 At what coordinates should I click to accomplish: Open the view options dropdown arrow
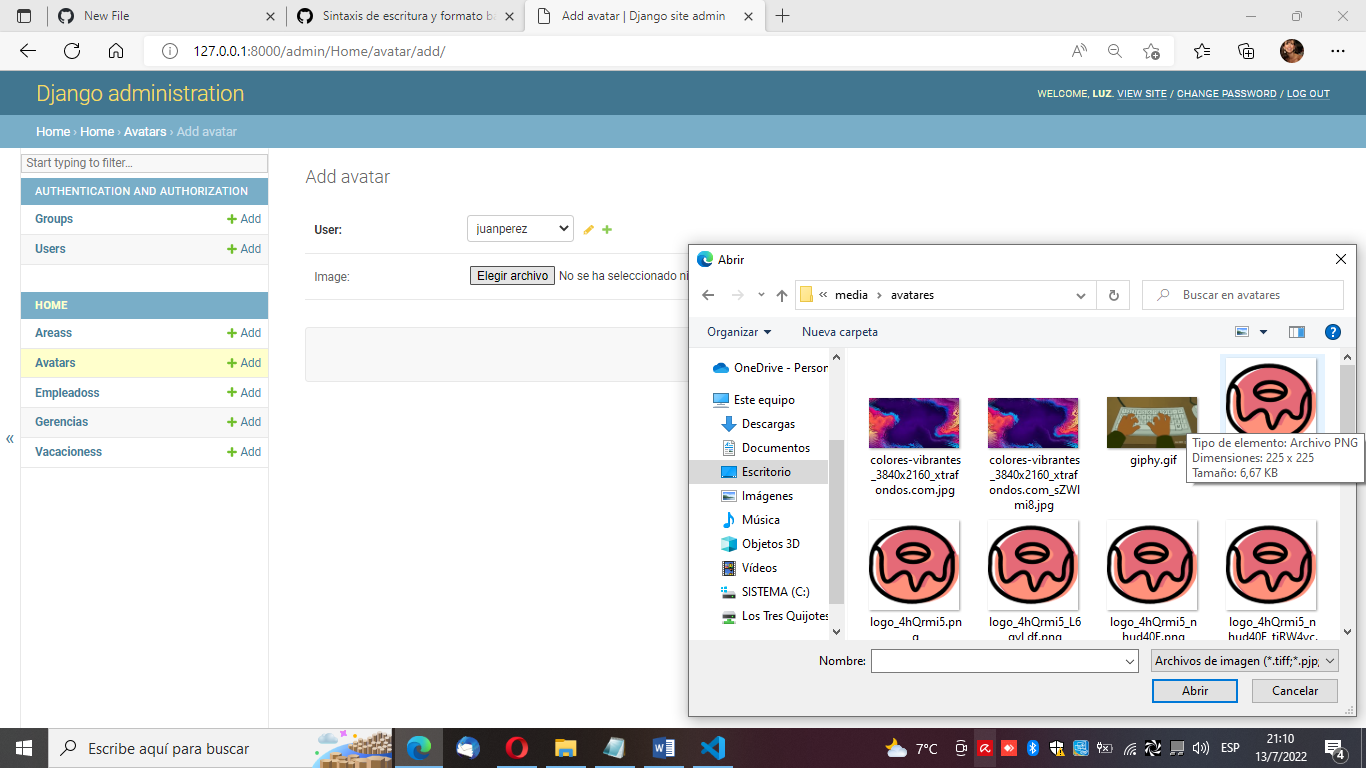tap(1263, 332)
